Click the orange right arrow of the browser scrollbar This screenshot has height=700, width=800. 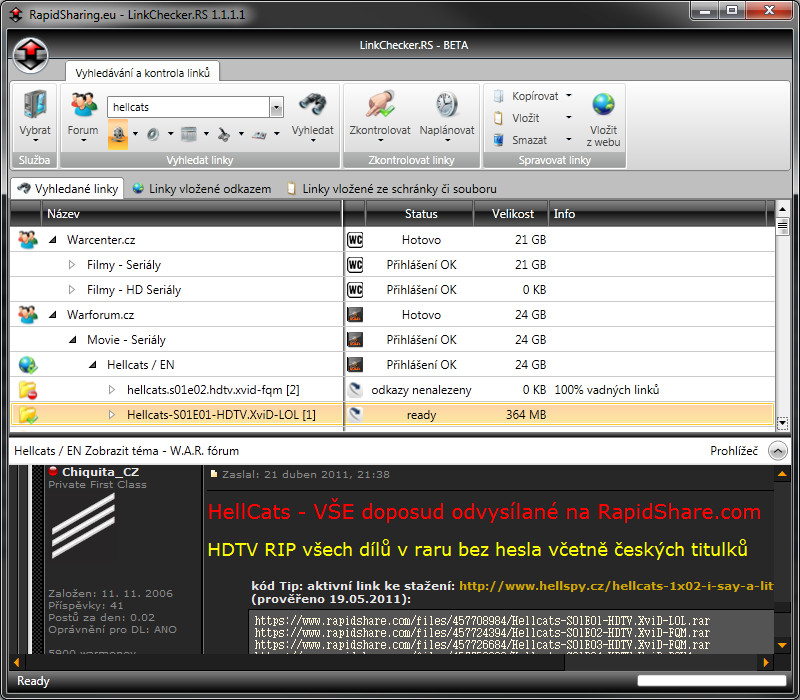(766, 662)
